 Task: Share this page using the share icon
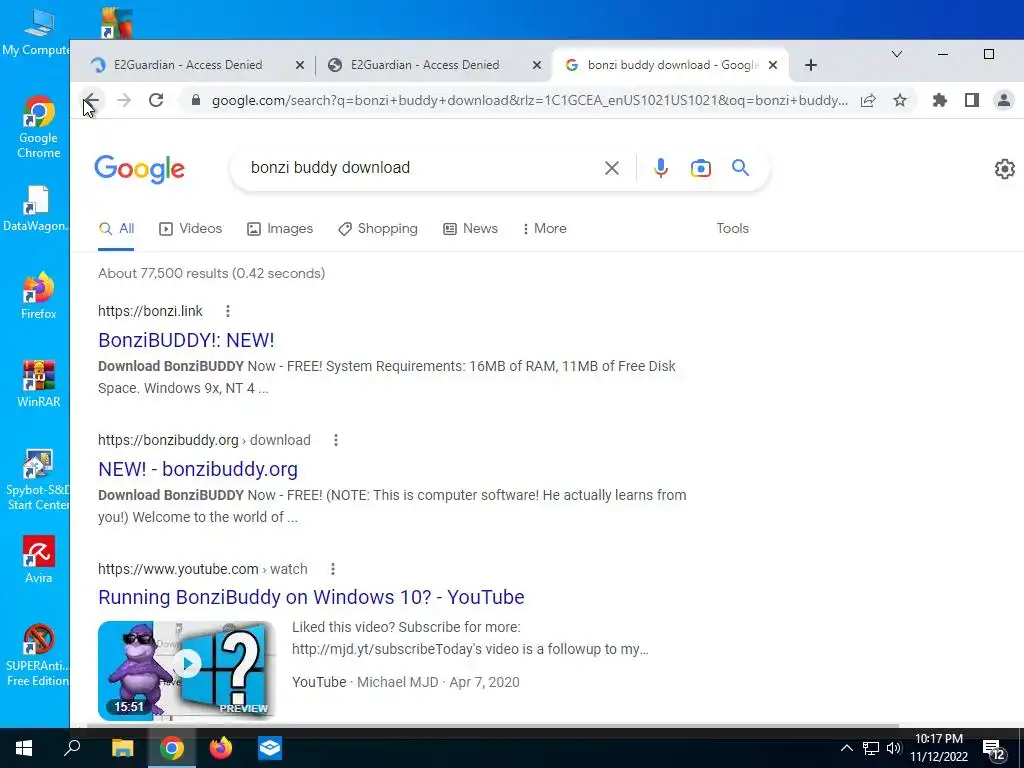pyautogui.click(x=868, y=101)
